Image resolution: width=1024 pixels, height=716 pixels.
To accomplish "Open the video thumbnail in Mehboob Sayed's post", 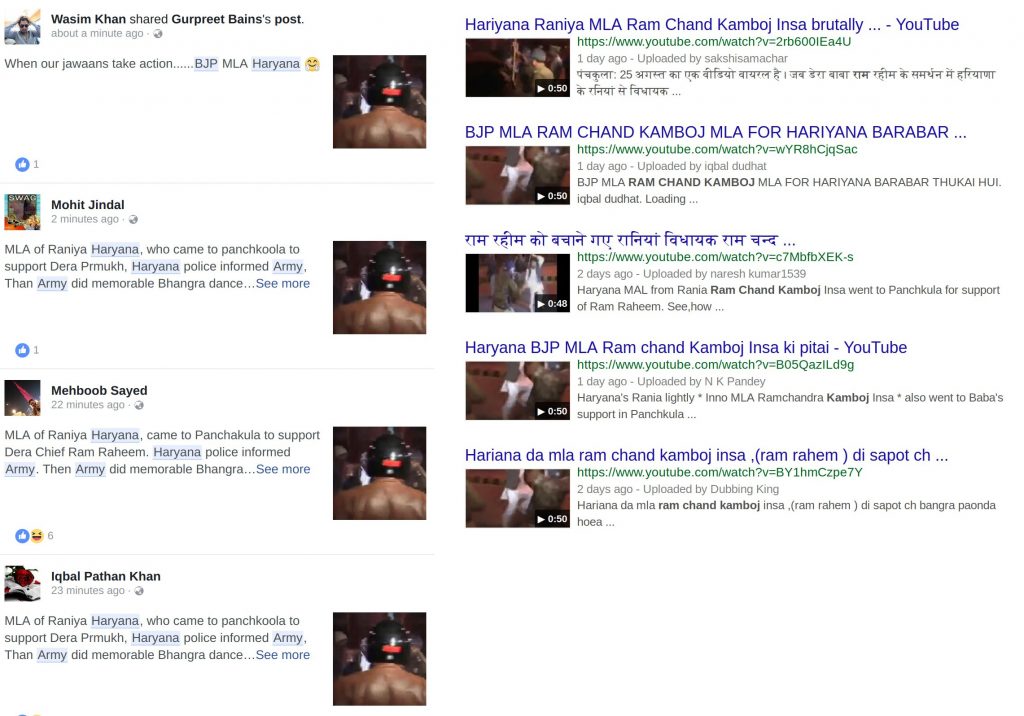I will click(379, 473).
